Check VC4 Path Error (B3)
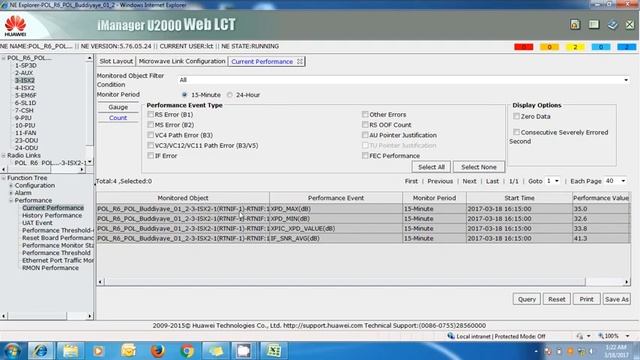The image size is (640, 360). [x=151, y=135]
